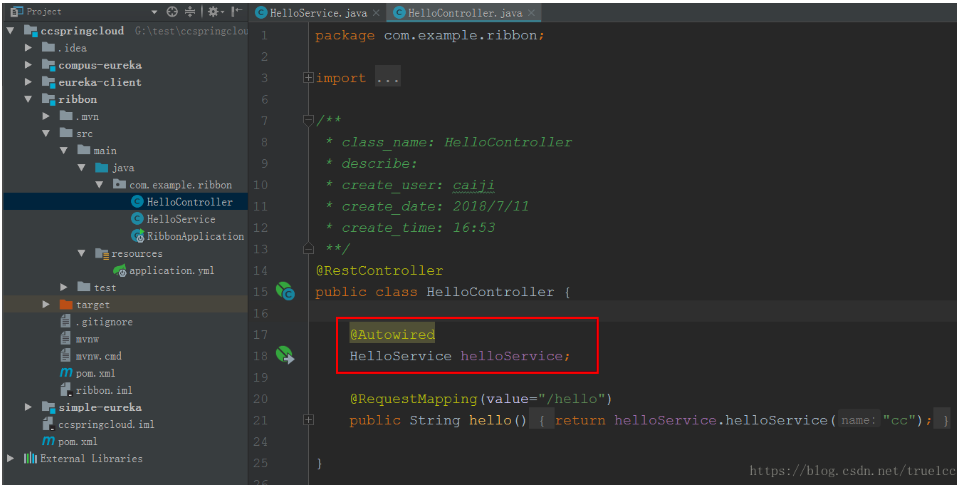The image size is (957, 486).
Task: Click the @RequestMapping annotation
Action: 413,399
